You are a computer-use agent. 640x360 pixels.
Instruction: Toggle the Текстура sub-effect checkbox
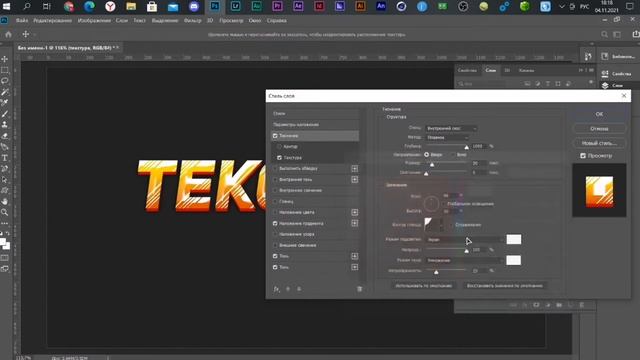(x=280, y=158)
